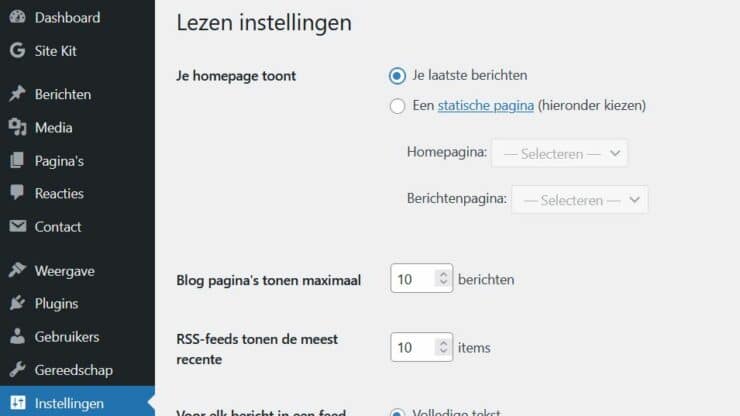740x416 pixels.
Task: Click the Site Kit G icon
Action: [17, 50]
